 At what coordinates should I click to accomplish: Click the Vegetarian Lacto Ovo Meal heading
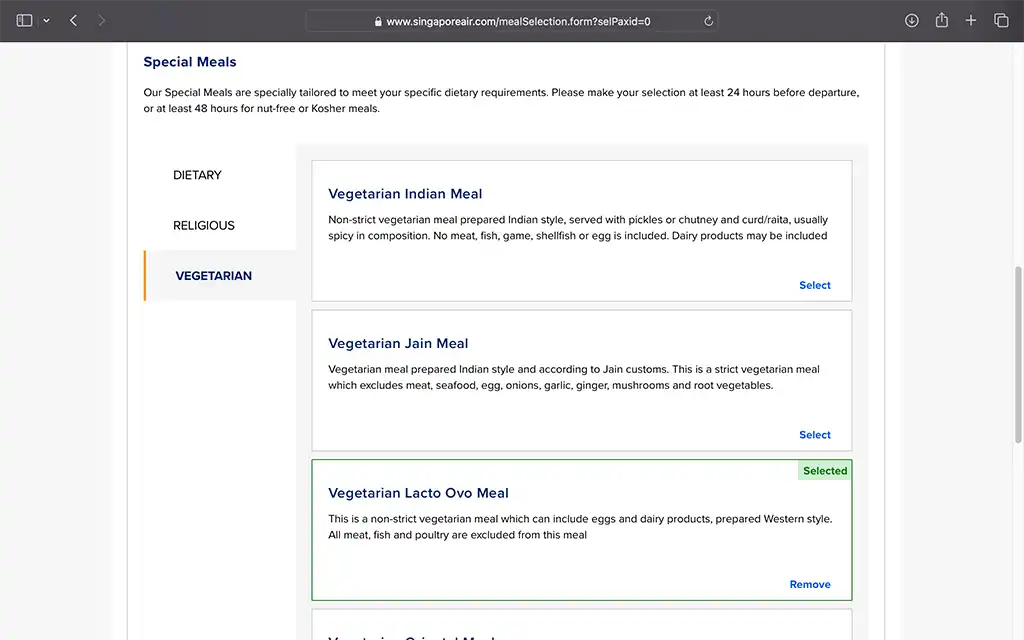pyautogui.click(x=418, y=493)
